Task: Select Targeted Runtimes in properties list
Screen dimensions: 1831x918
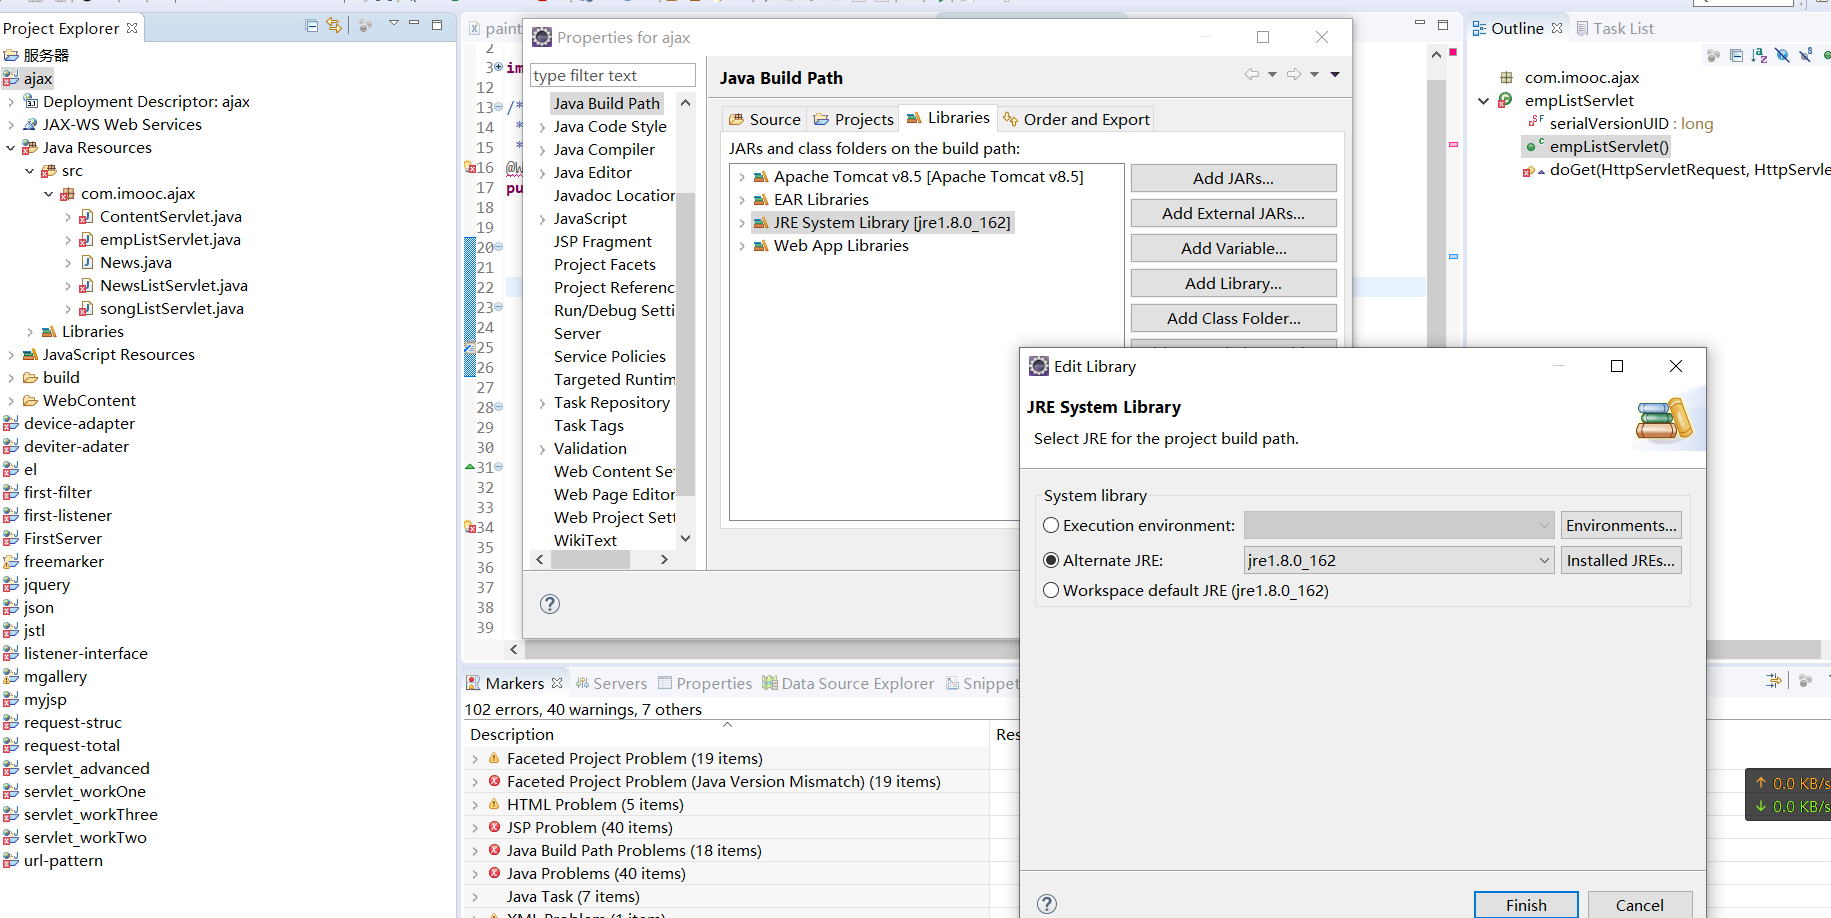Action: coord(614,380)
